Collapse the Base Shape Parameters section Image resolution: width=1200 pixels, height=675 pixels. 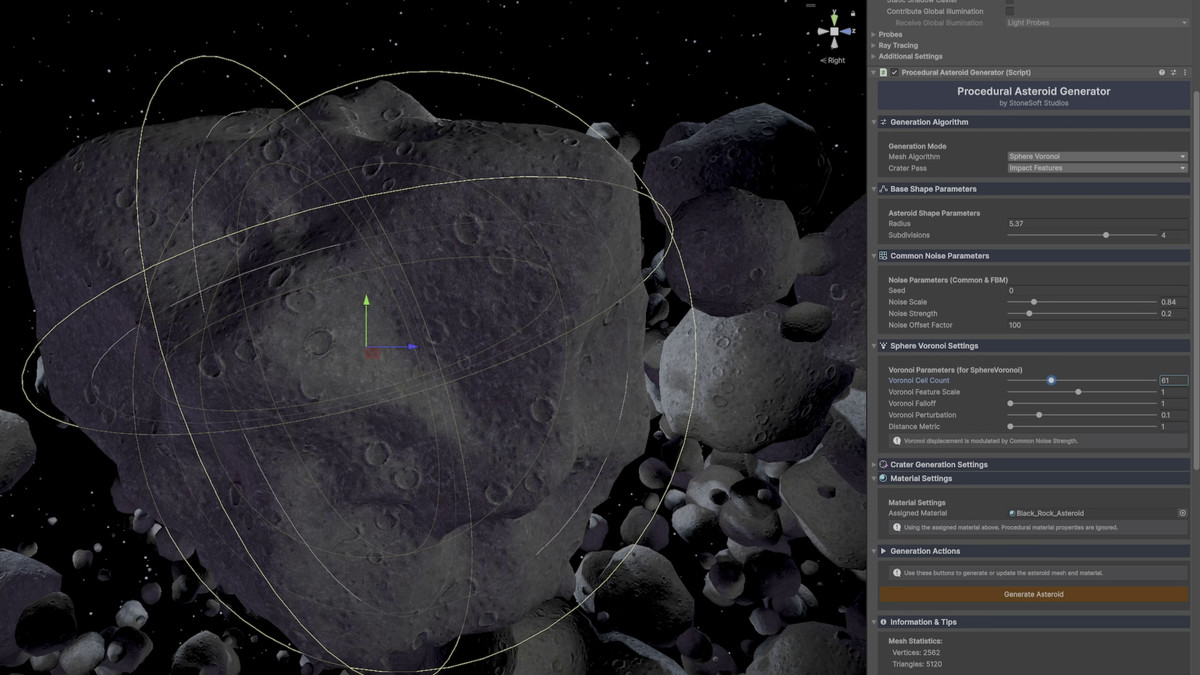click(873, 189)
